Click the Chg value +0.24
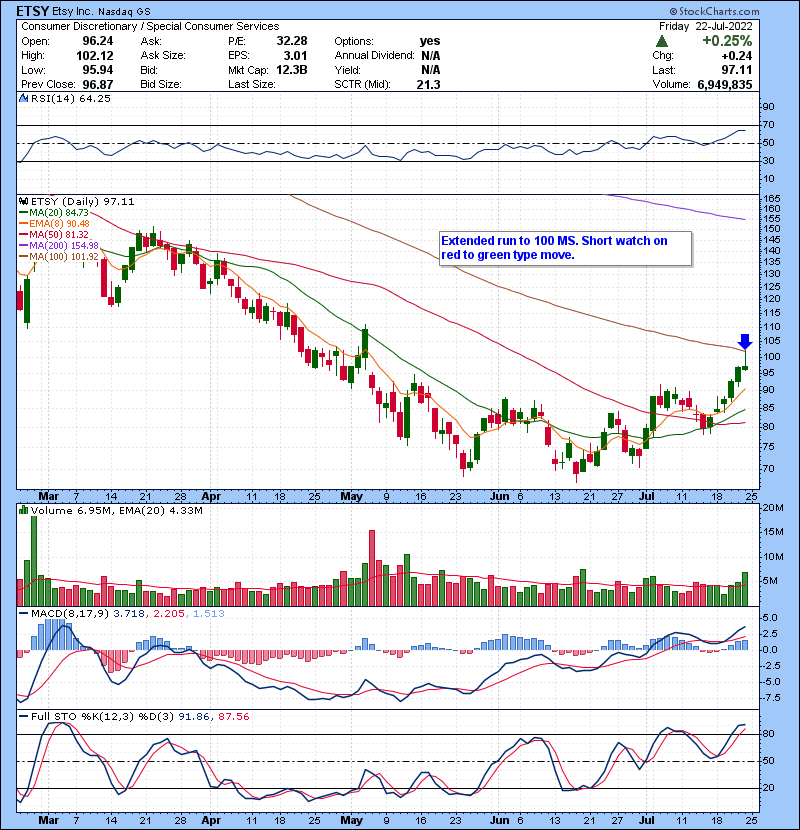800x830 pixels. tap(736, 56)
